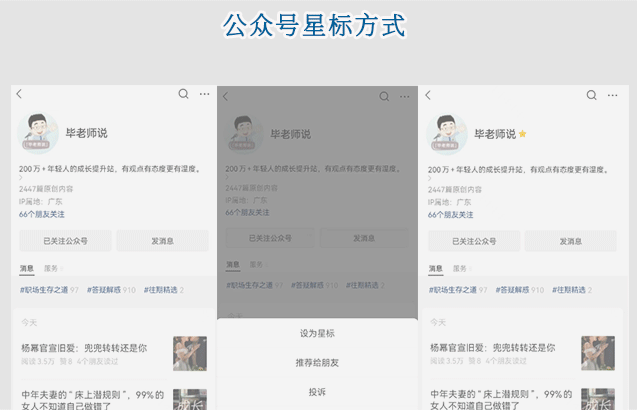Choose 推荐给朋友 in the bottom sheet
The width and height of the screenshot is (637, 410).
317,362
